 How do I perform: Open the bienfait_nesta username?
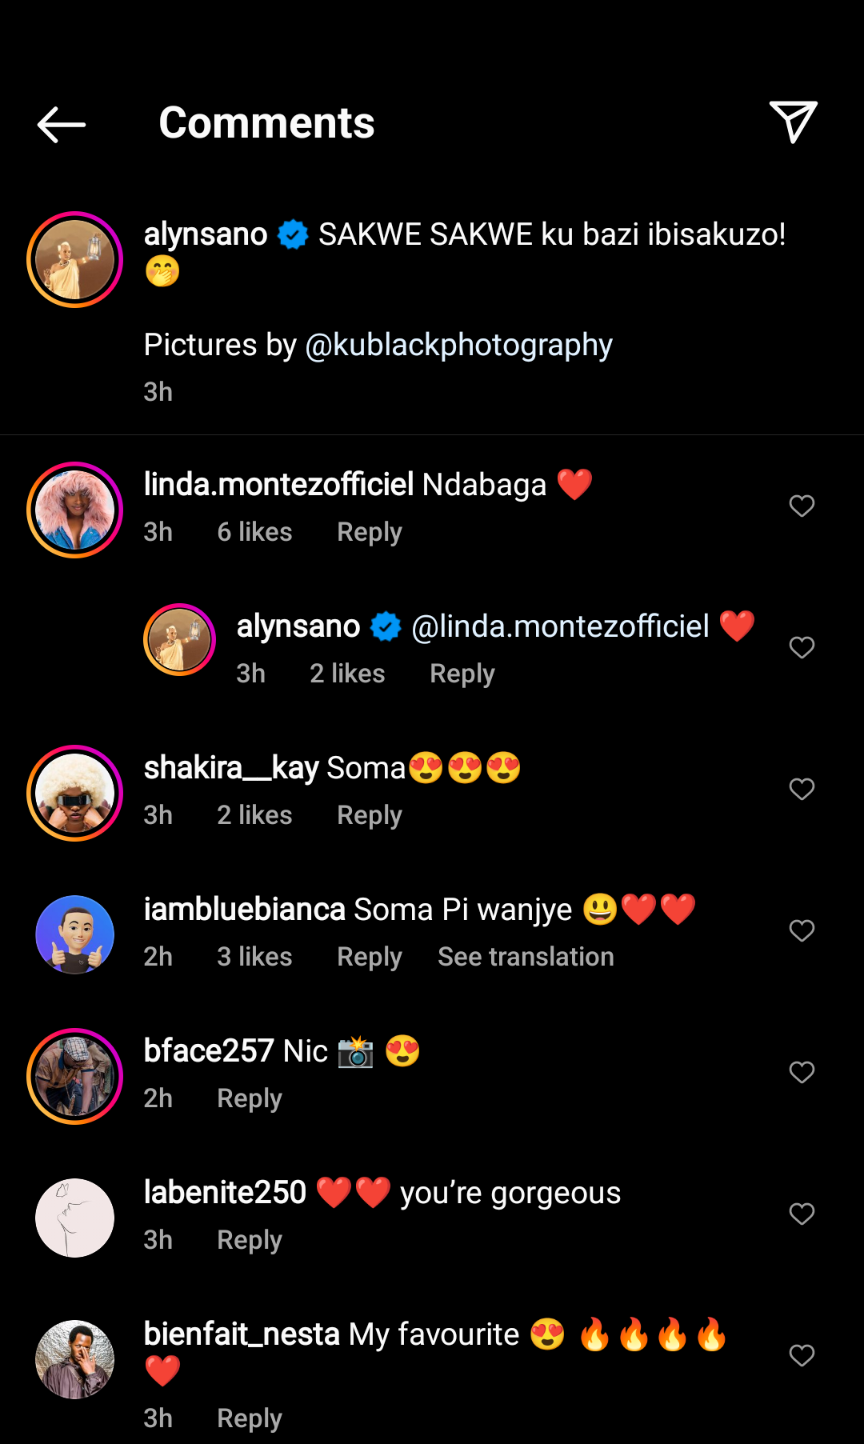point(241,1334)
